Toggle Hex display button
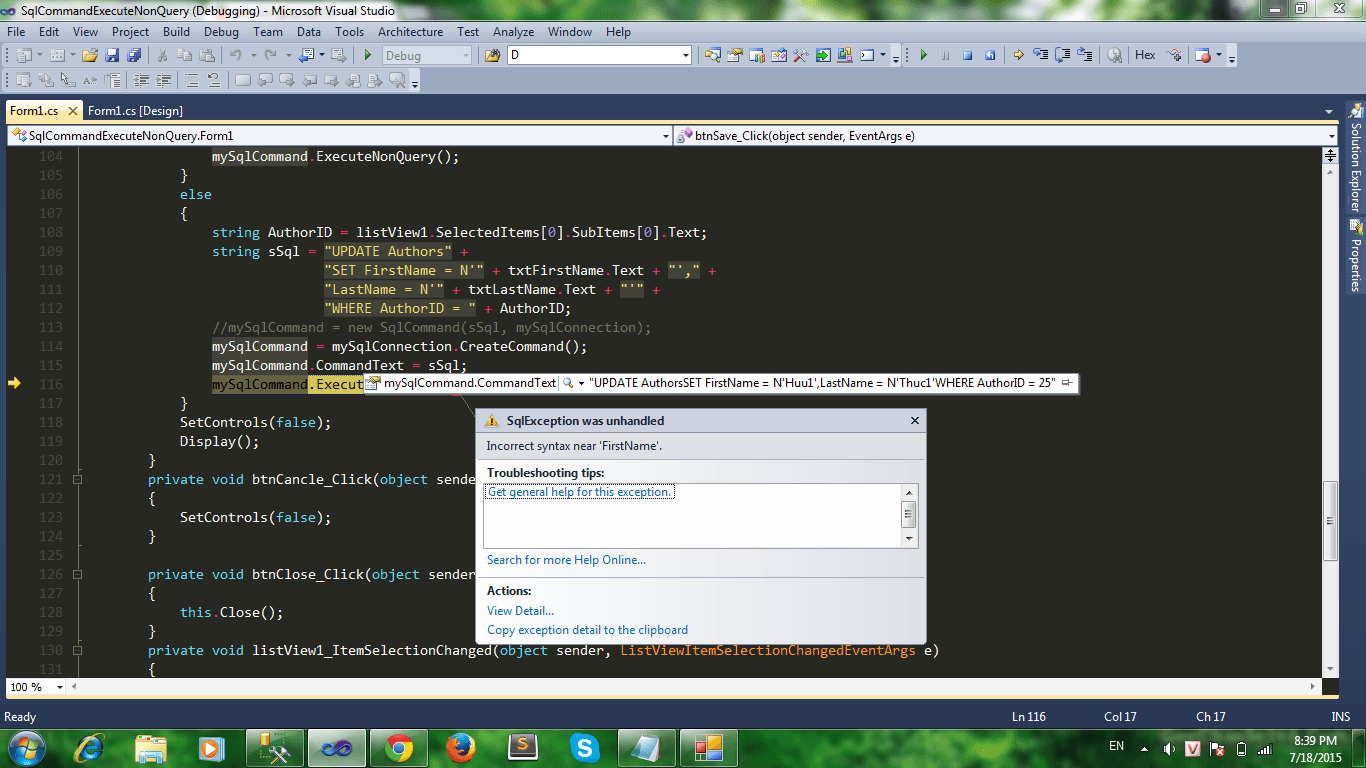This screenshot has height=768, width=1366. click(1145, 55)
